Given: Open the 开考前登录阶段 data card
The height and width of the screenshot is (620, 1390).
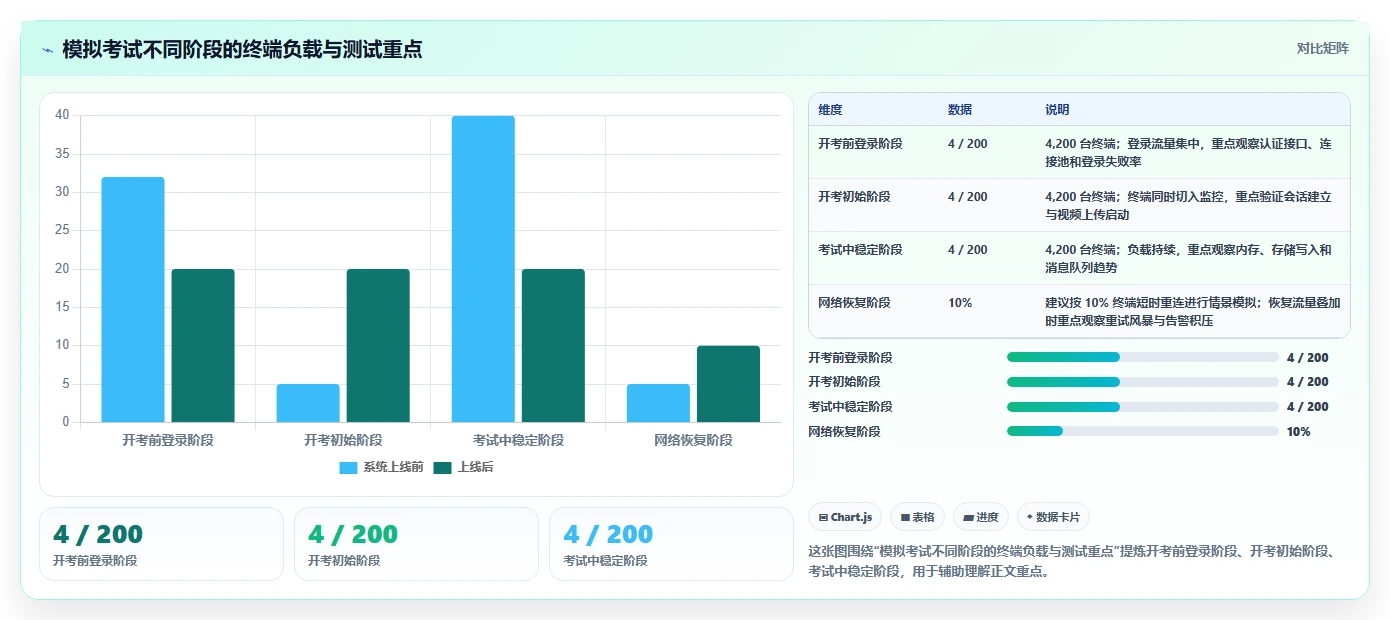Looking at the screenshot, I should [x=161, y=544].
